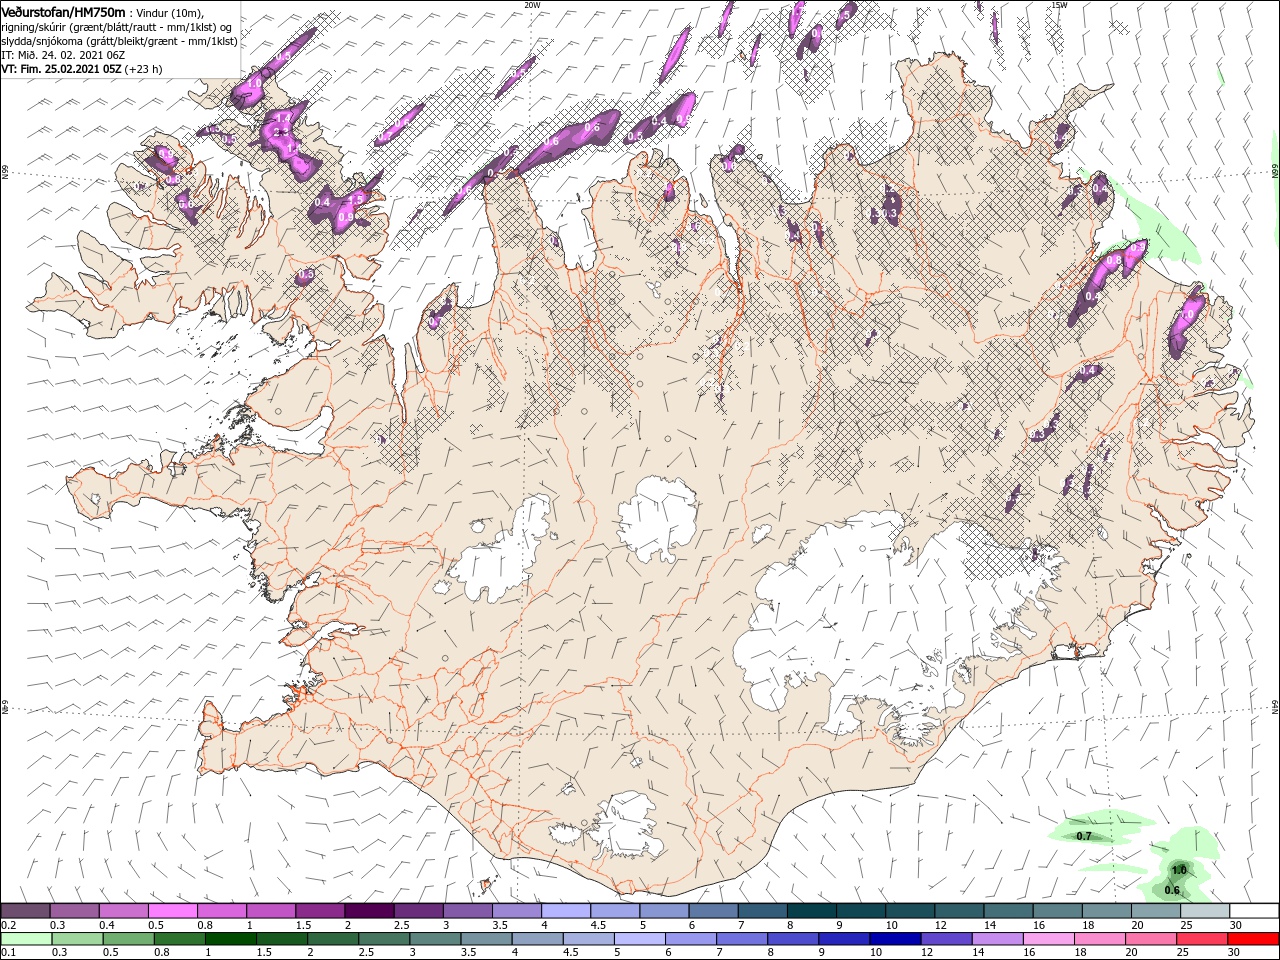The height and width of the screenshot is (960, 1280).
Task: Select darkest purple snow swatch starting at 2
Action: [369, 911]
